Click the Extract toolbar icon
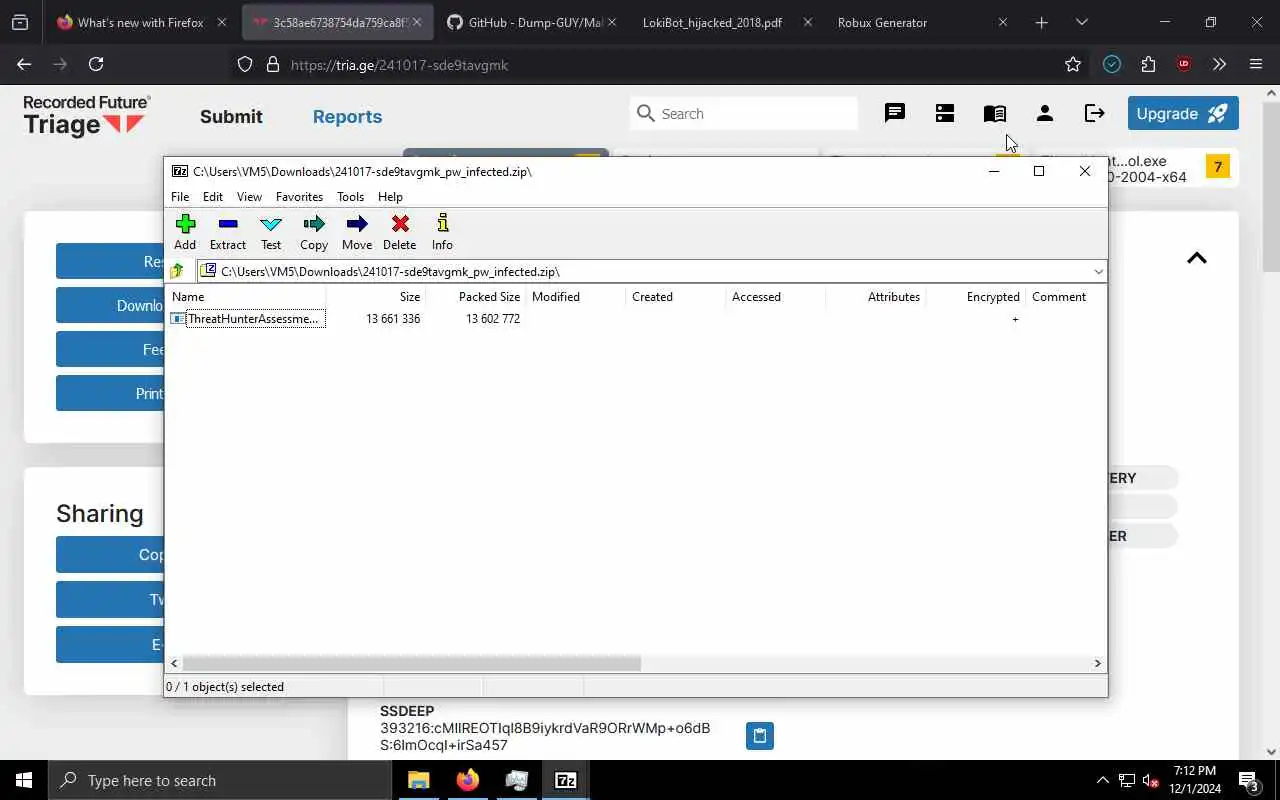The image size is (1280, 800). point(228,232)
